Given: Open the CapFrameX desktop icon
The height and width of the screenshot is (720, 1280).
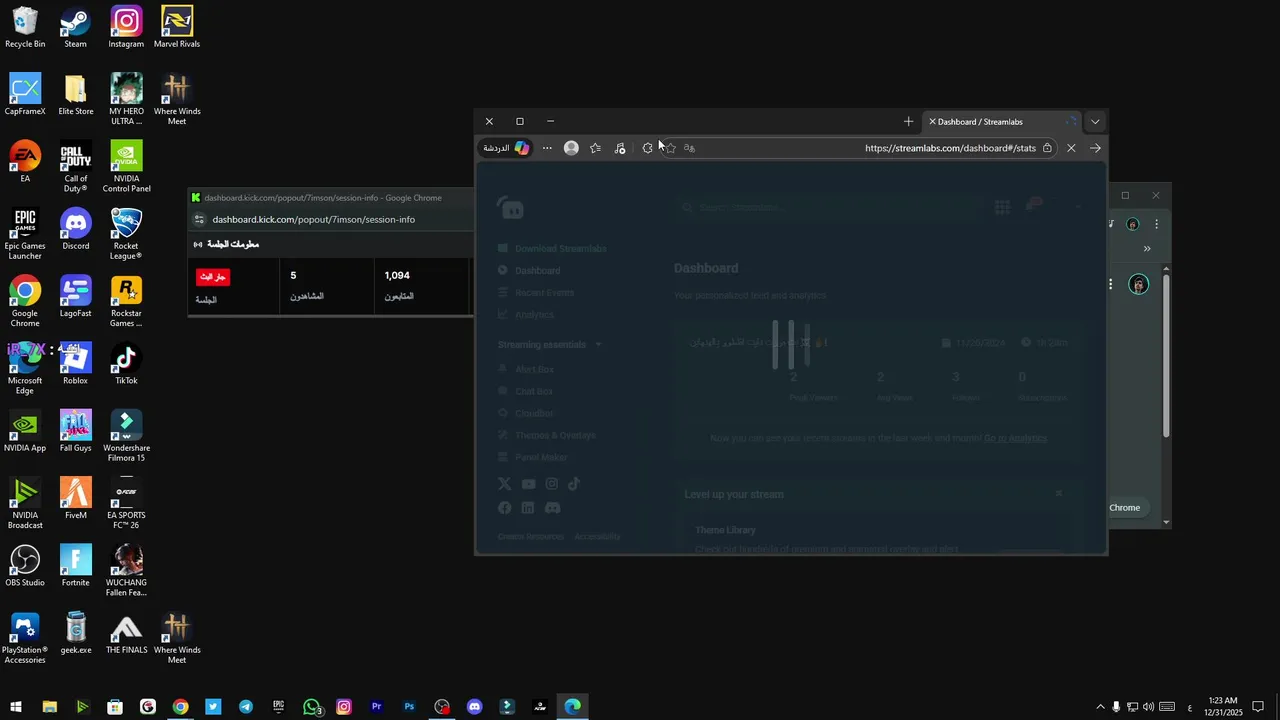Looking at the screenshot, I should [x=25, y=94].
